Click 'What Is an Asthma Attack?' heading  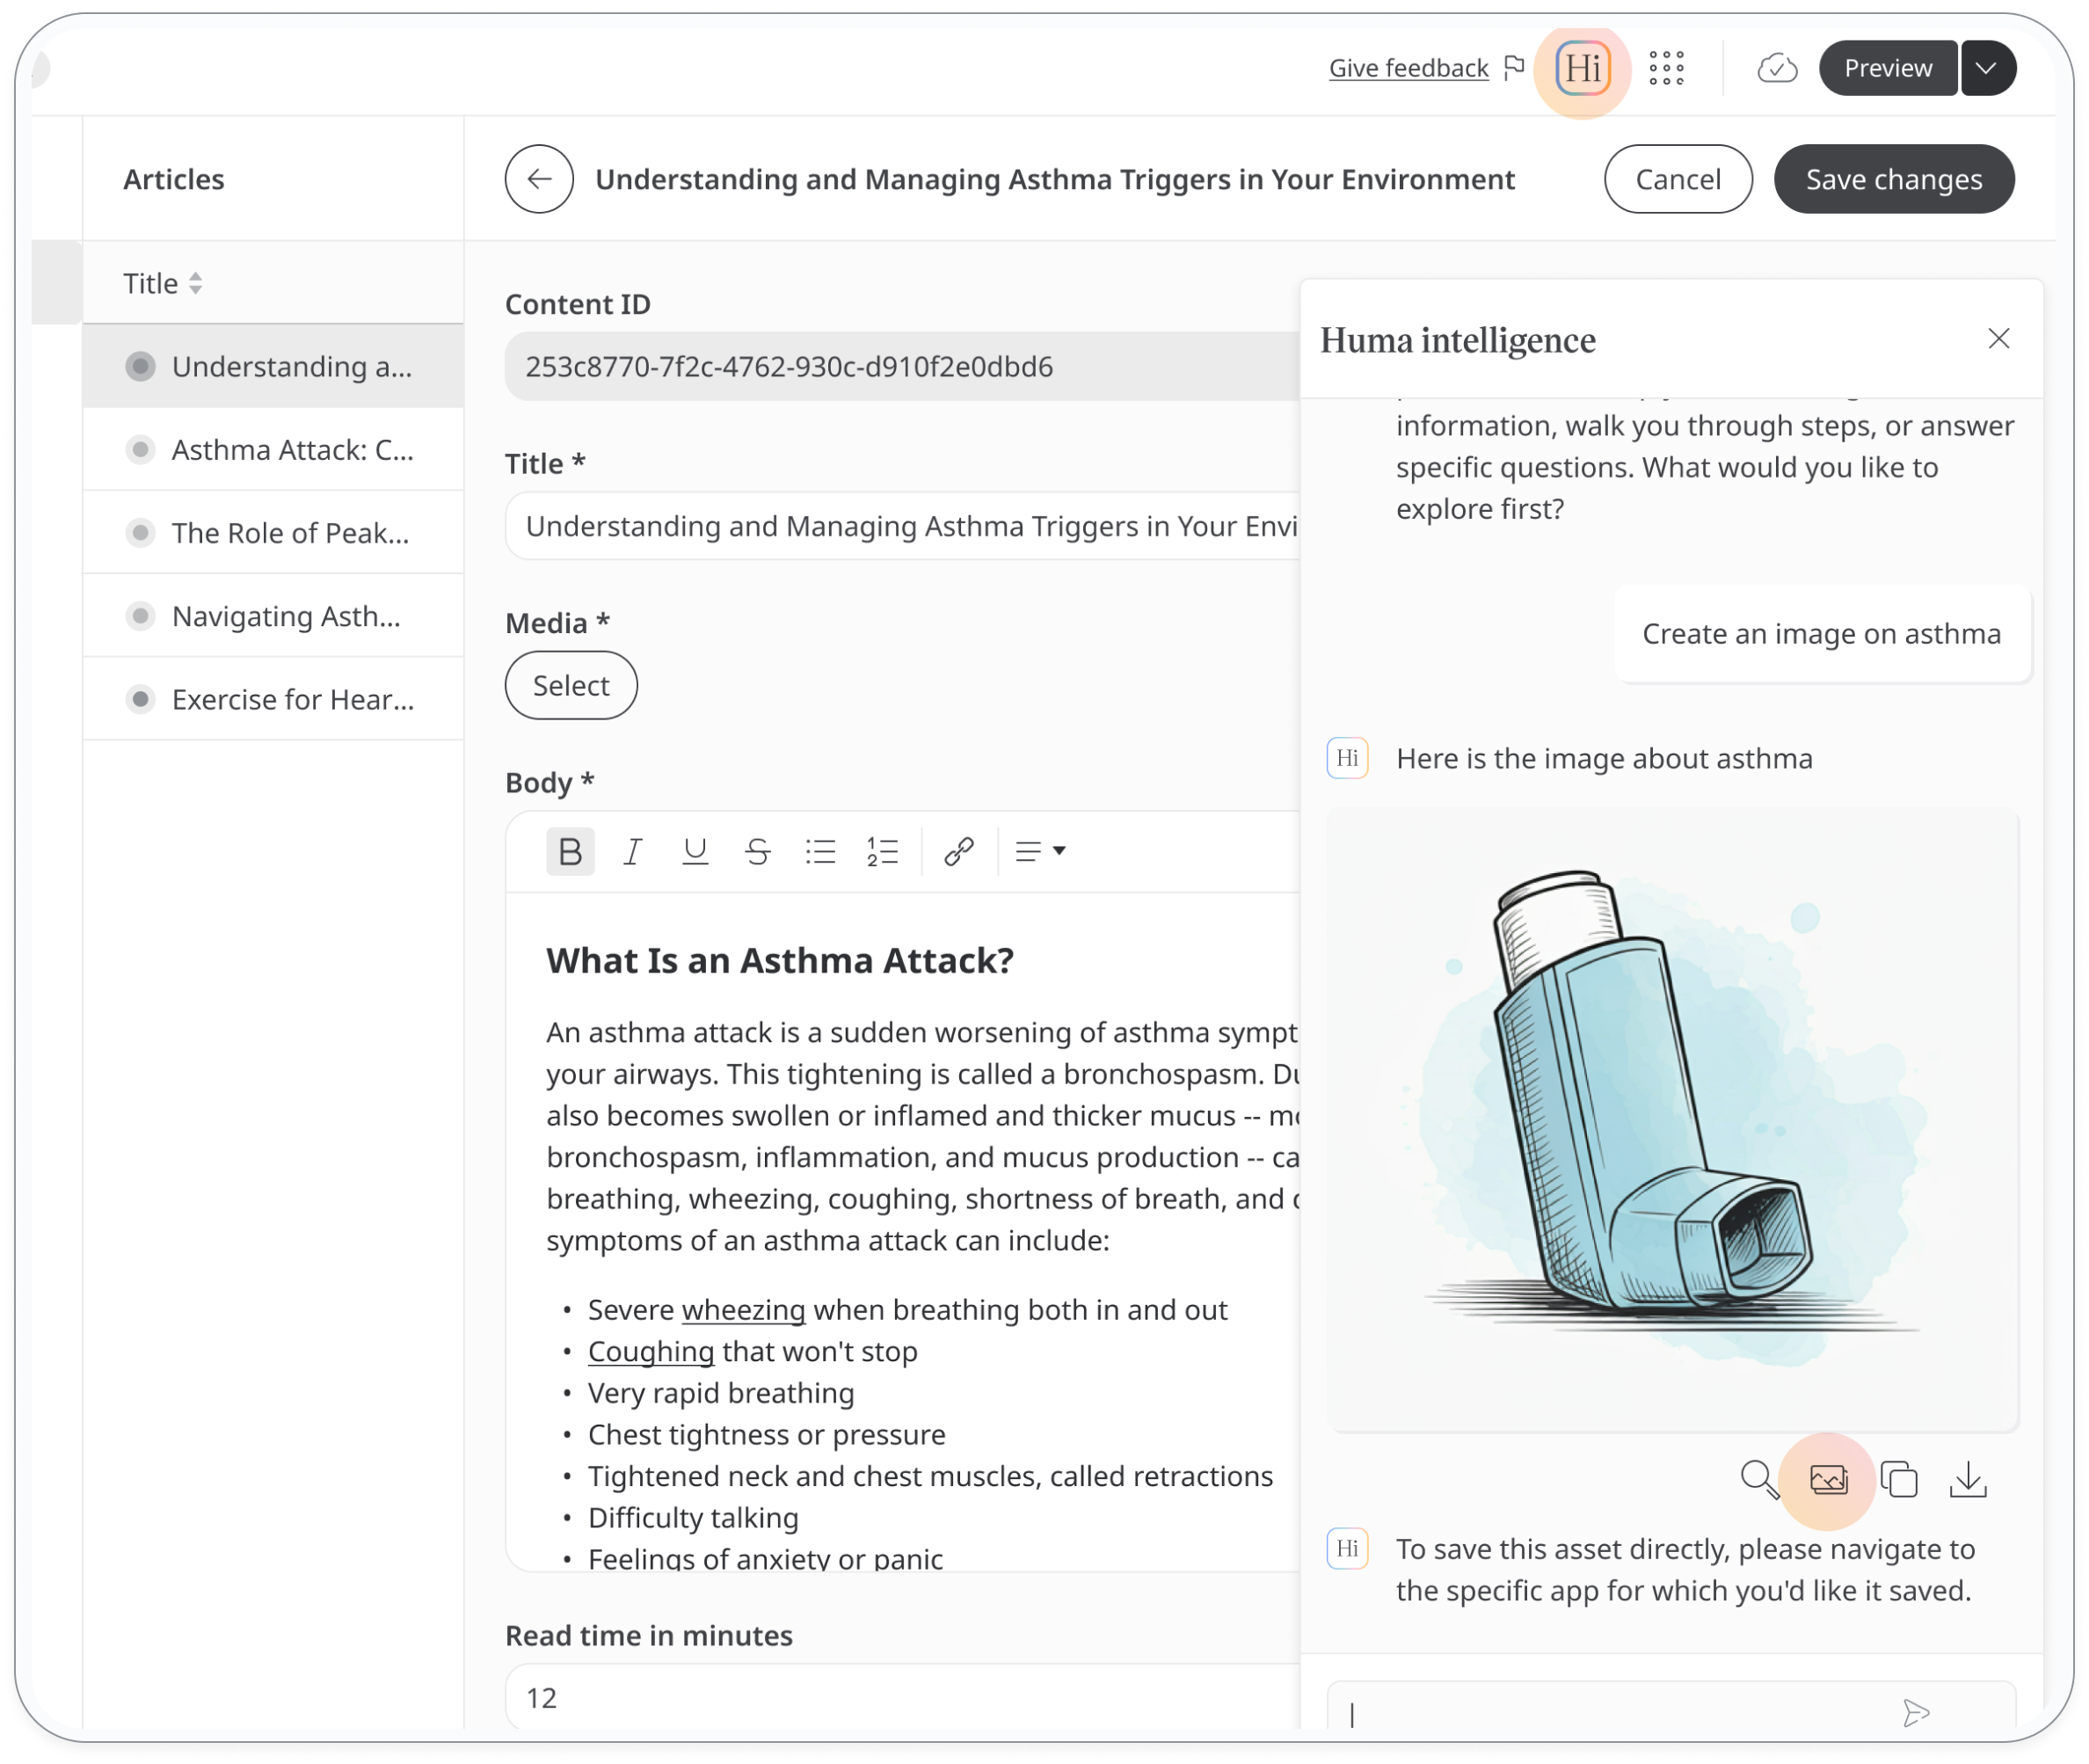click(x=780, y=960)
